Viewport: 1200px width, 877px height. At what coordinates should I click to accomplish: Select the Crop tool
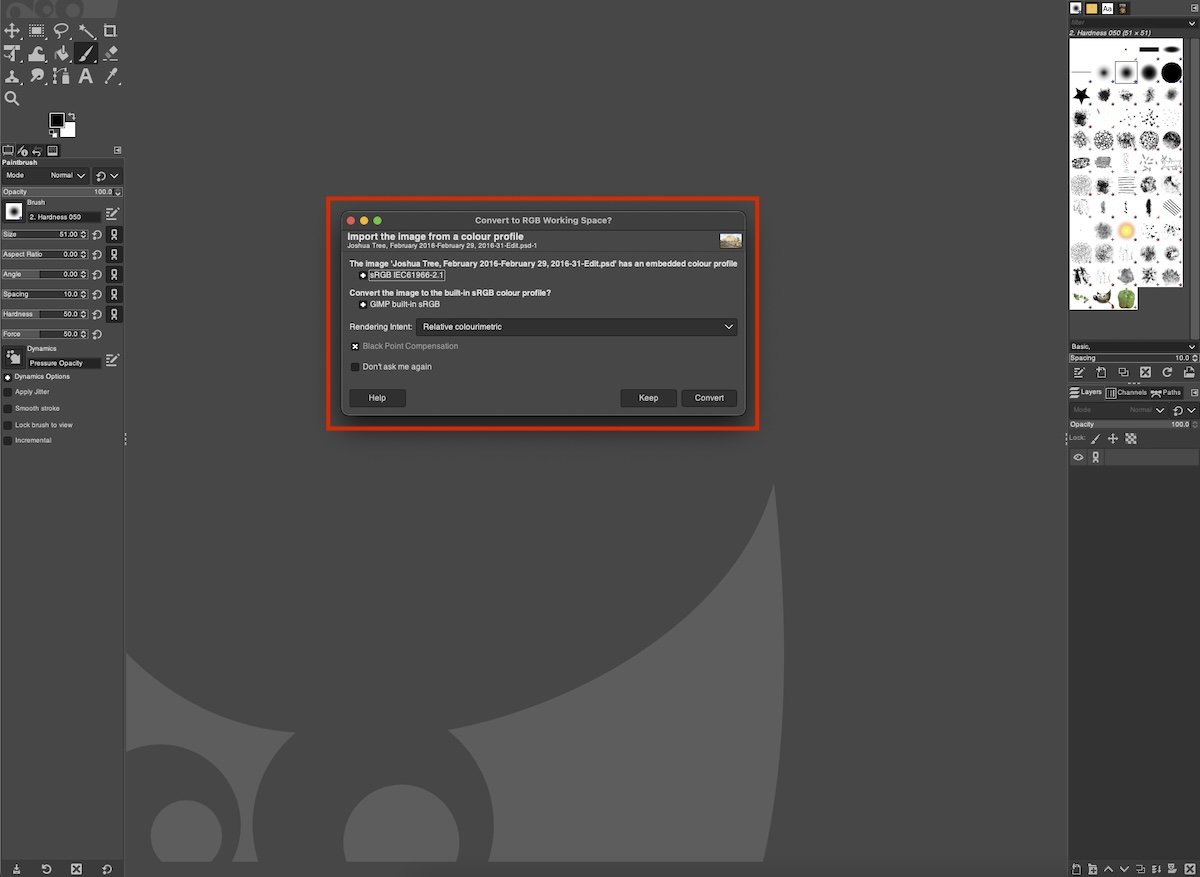[x=108, y=30]
